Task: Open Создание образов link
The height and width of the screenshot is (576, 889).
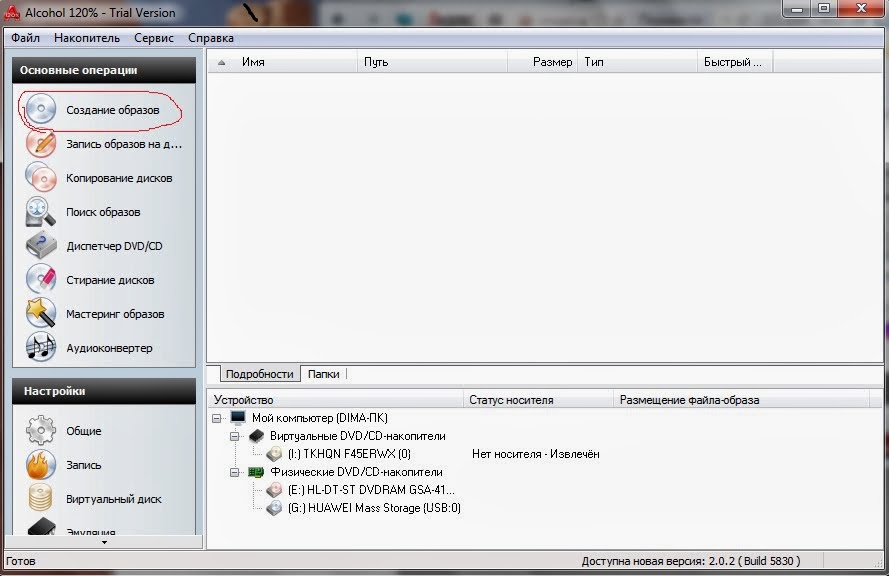Action: click(113, 110)
